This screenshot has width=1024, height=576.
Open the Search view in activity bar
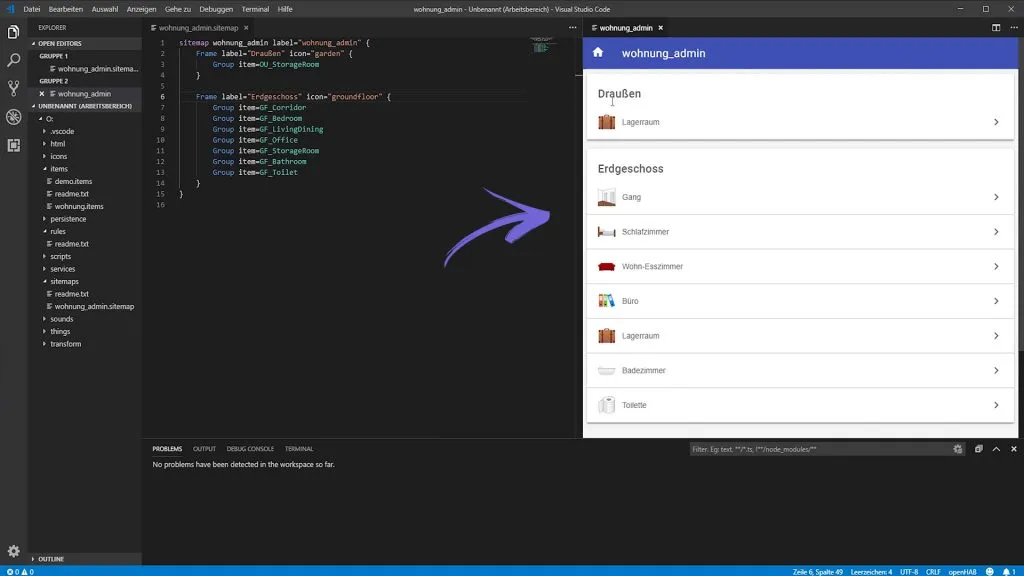click(x=13, y=60)
